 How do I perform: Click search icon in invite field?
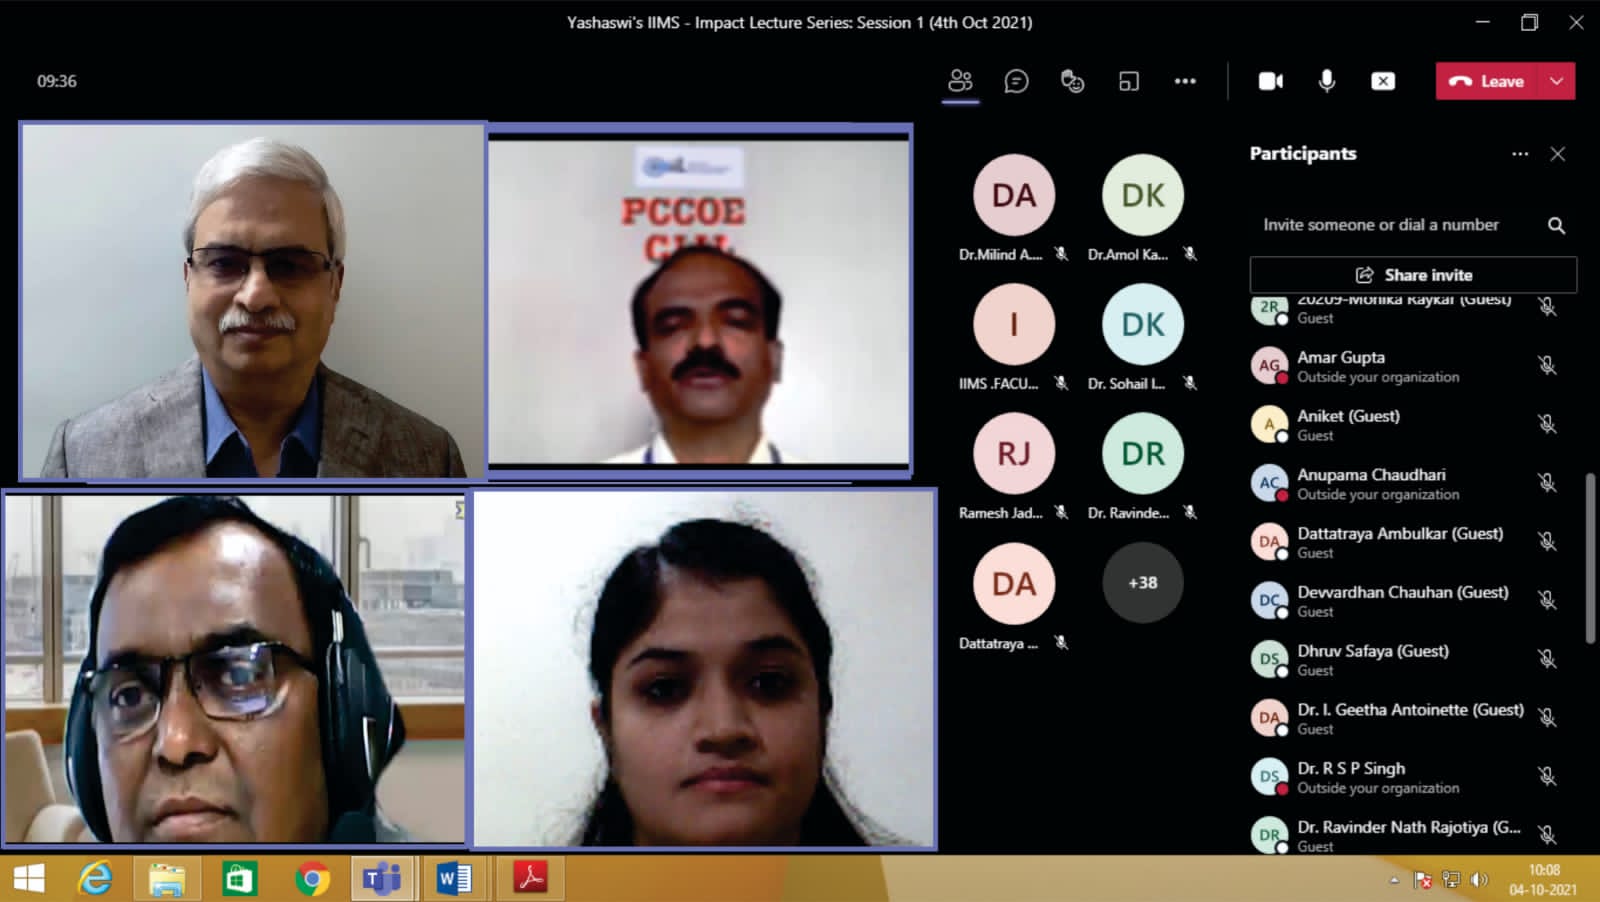click(x=1556, y=225)
